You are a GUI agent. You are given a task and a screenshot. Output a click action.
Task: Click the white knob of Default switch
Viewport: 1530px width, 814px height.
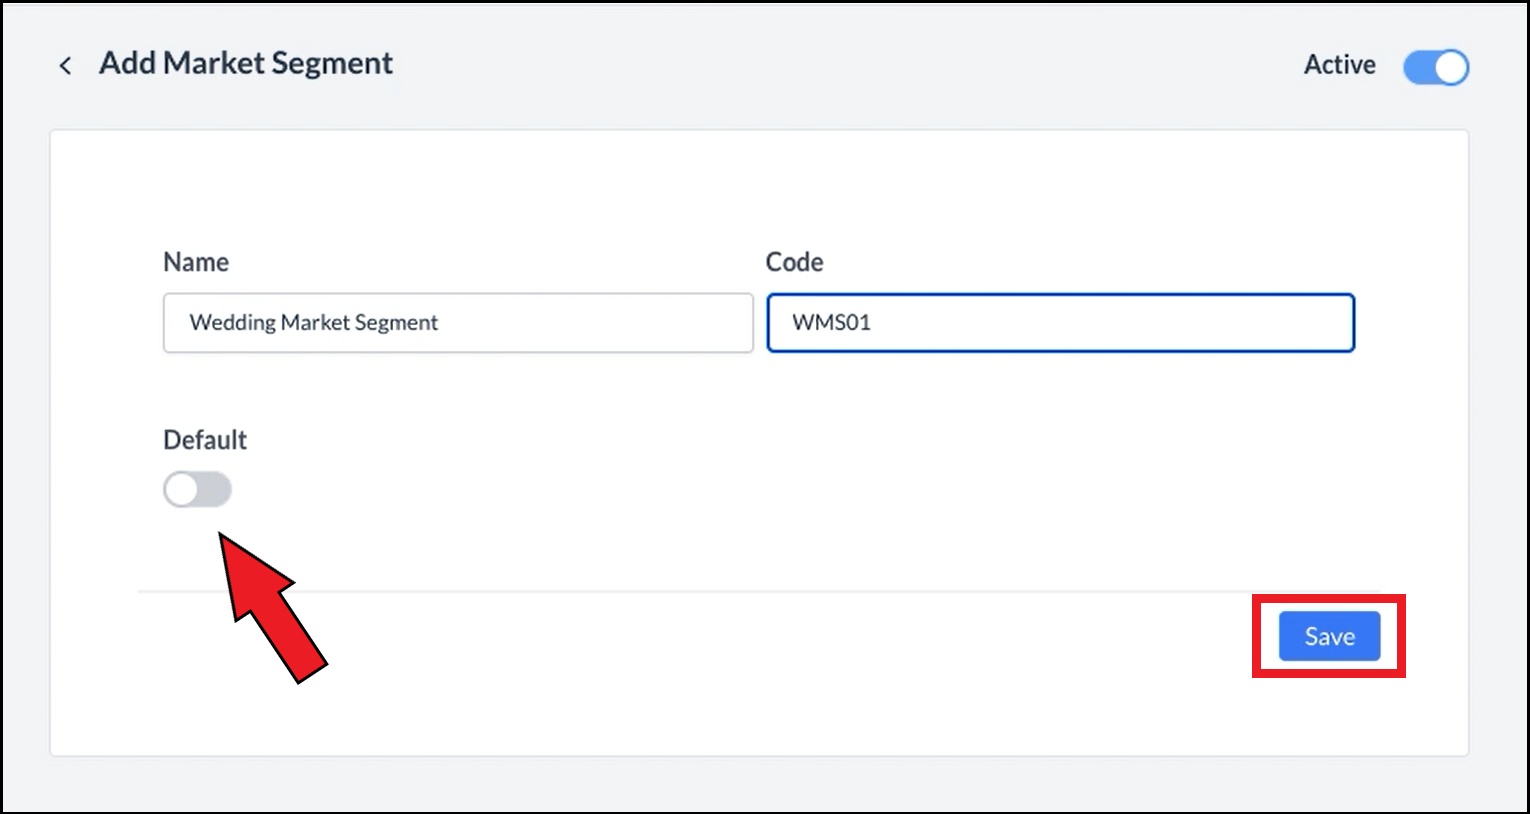(x=182, y=490)
